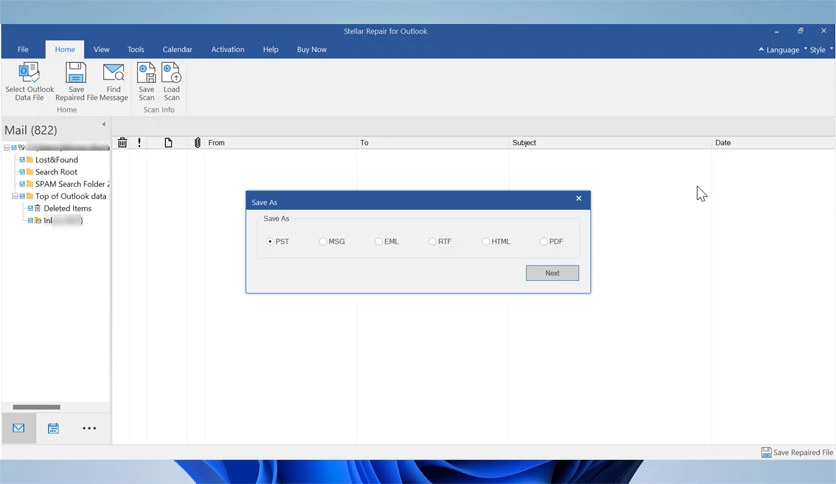Toggle the Search Root folder checkbox
The image size is (836, 484).
pos(22,172)
